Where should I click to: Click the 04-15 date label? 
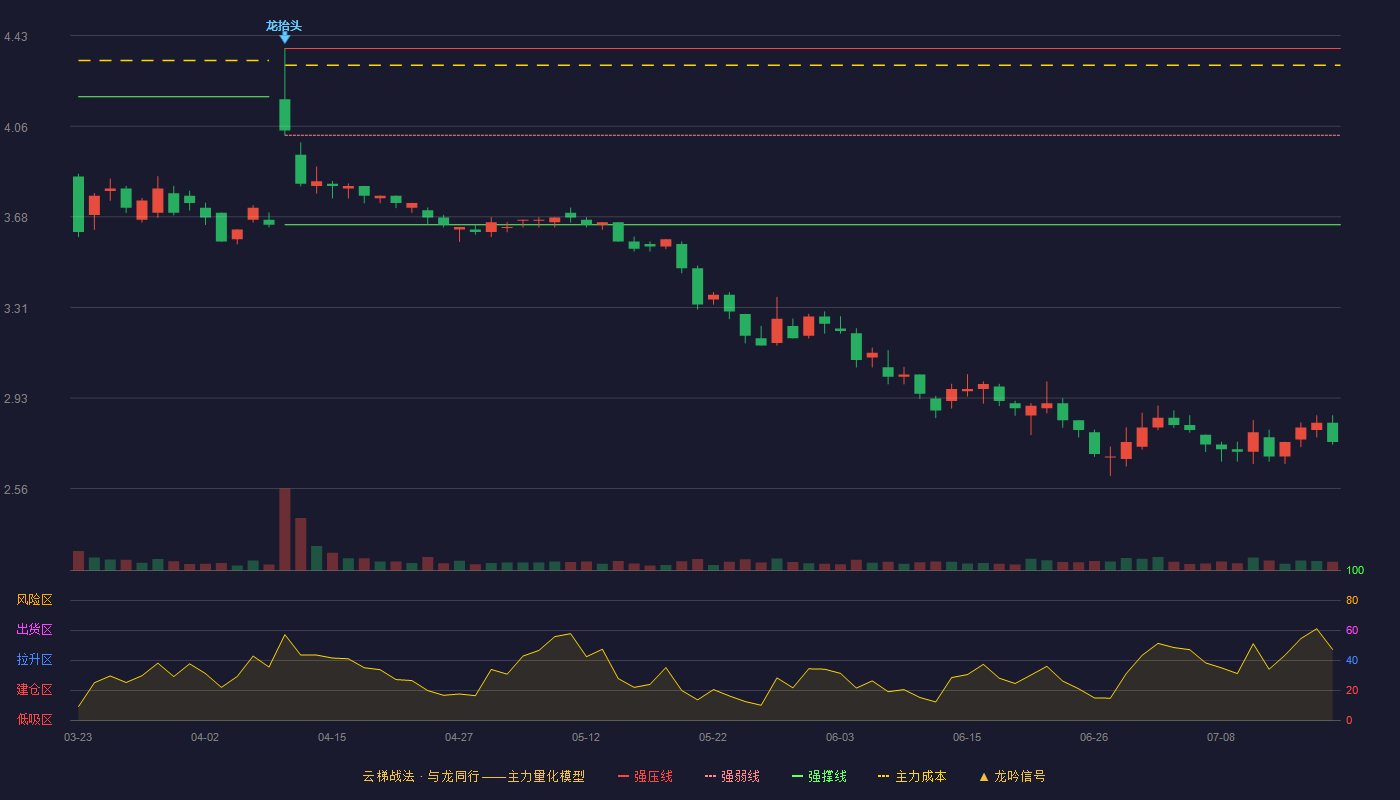332,737
